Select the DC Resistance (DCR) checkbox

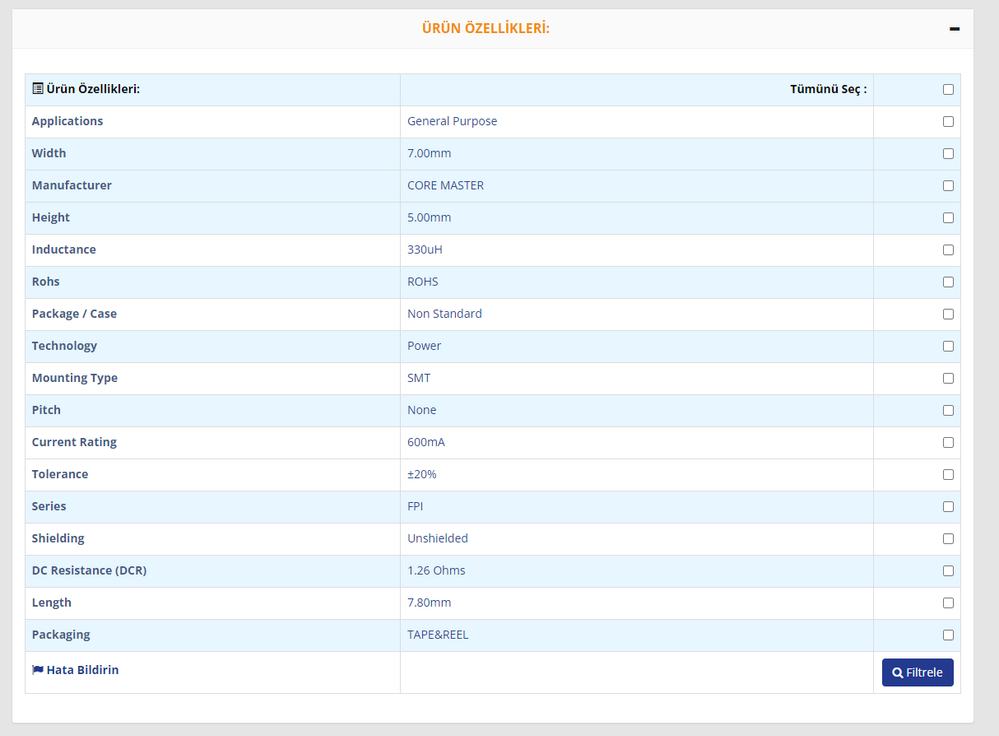(948, 571)
